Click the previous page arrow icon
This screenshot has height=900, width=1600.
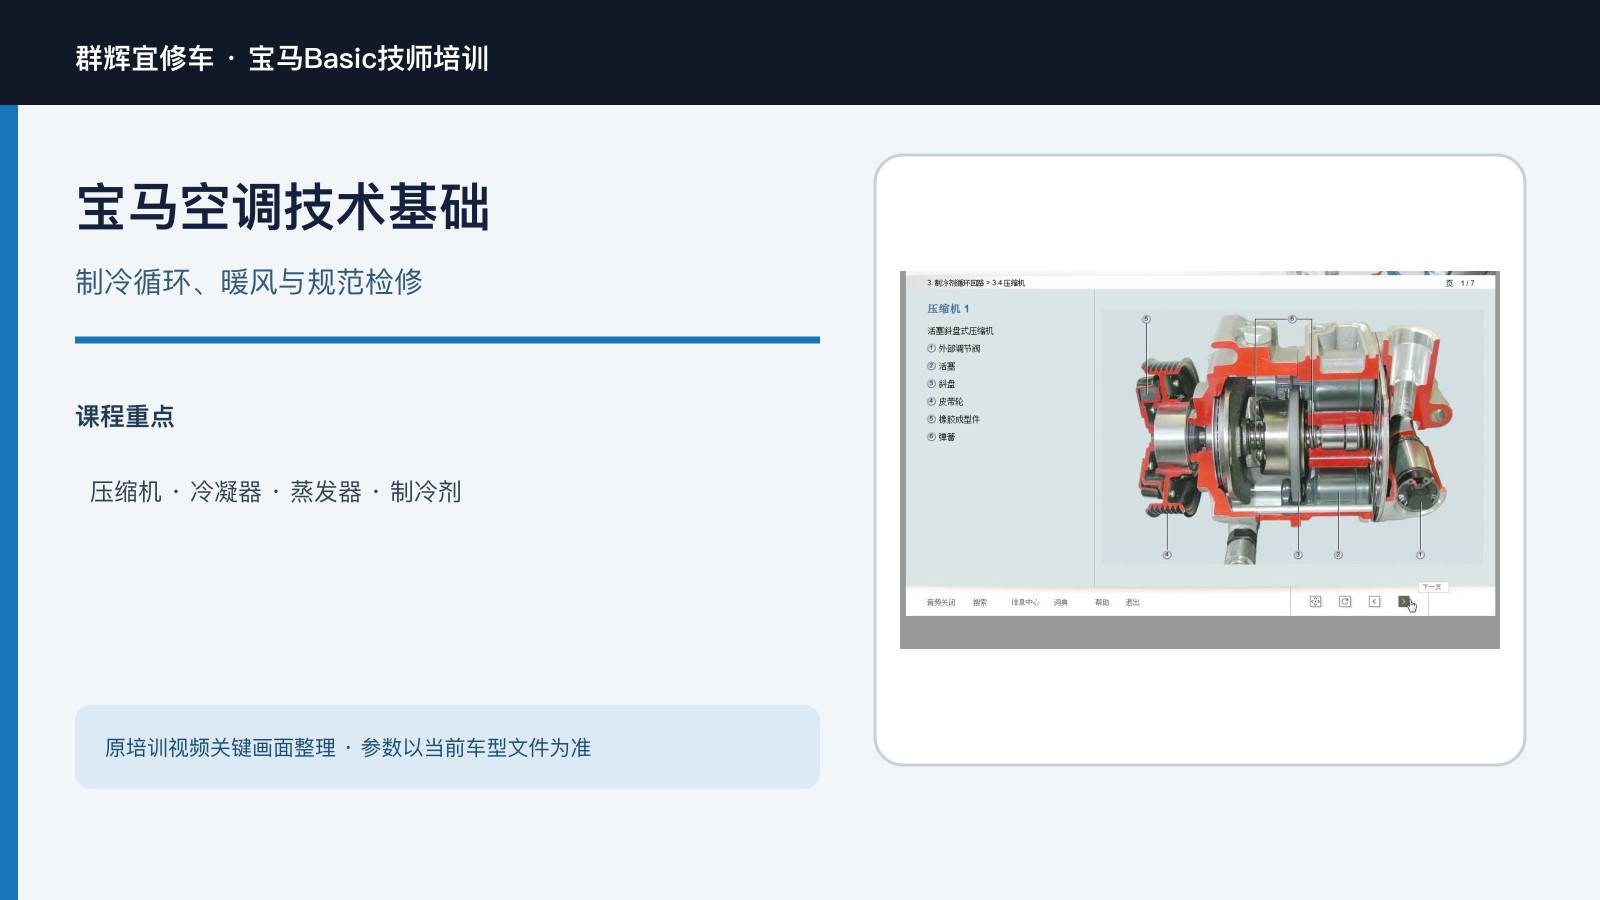[x=1374, y=602]
